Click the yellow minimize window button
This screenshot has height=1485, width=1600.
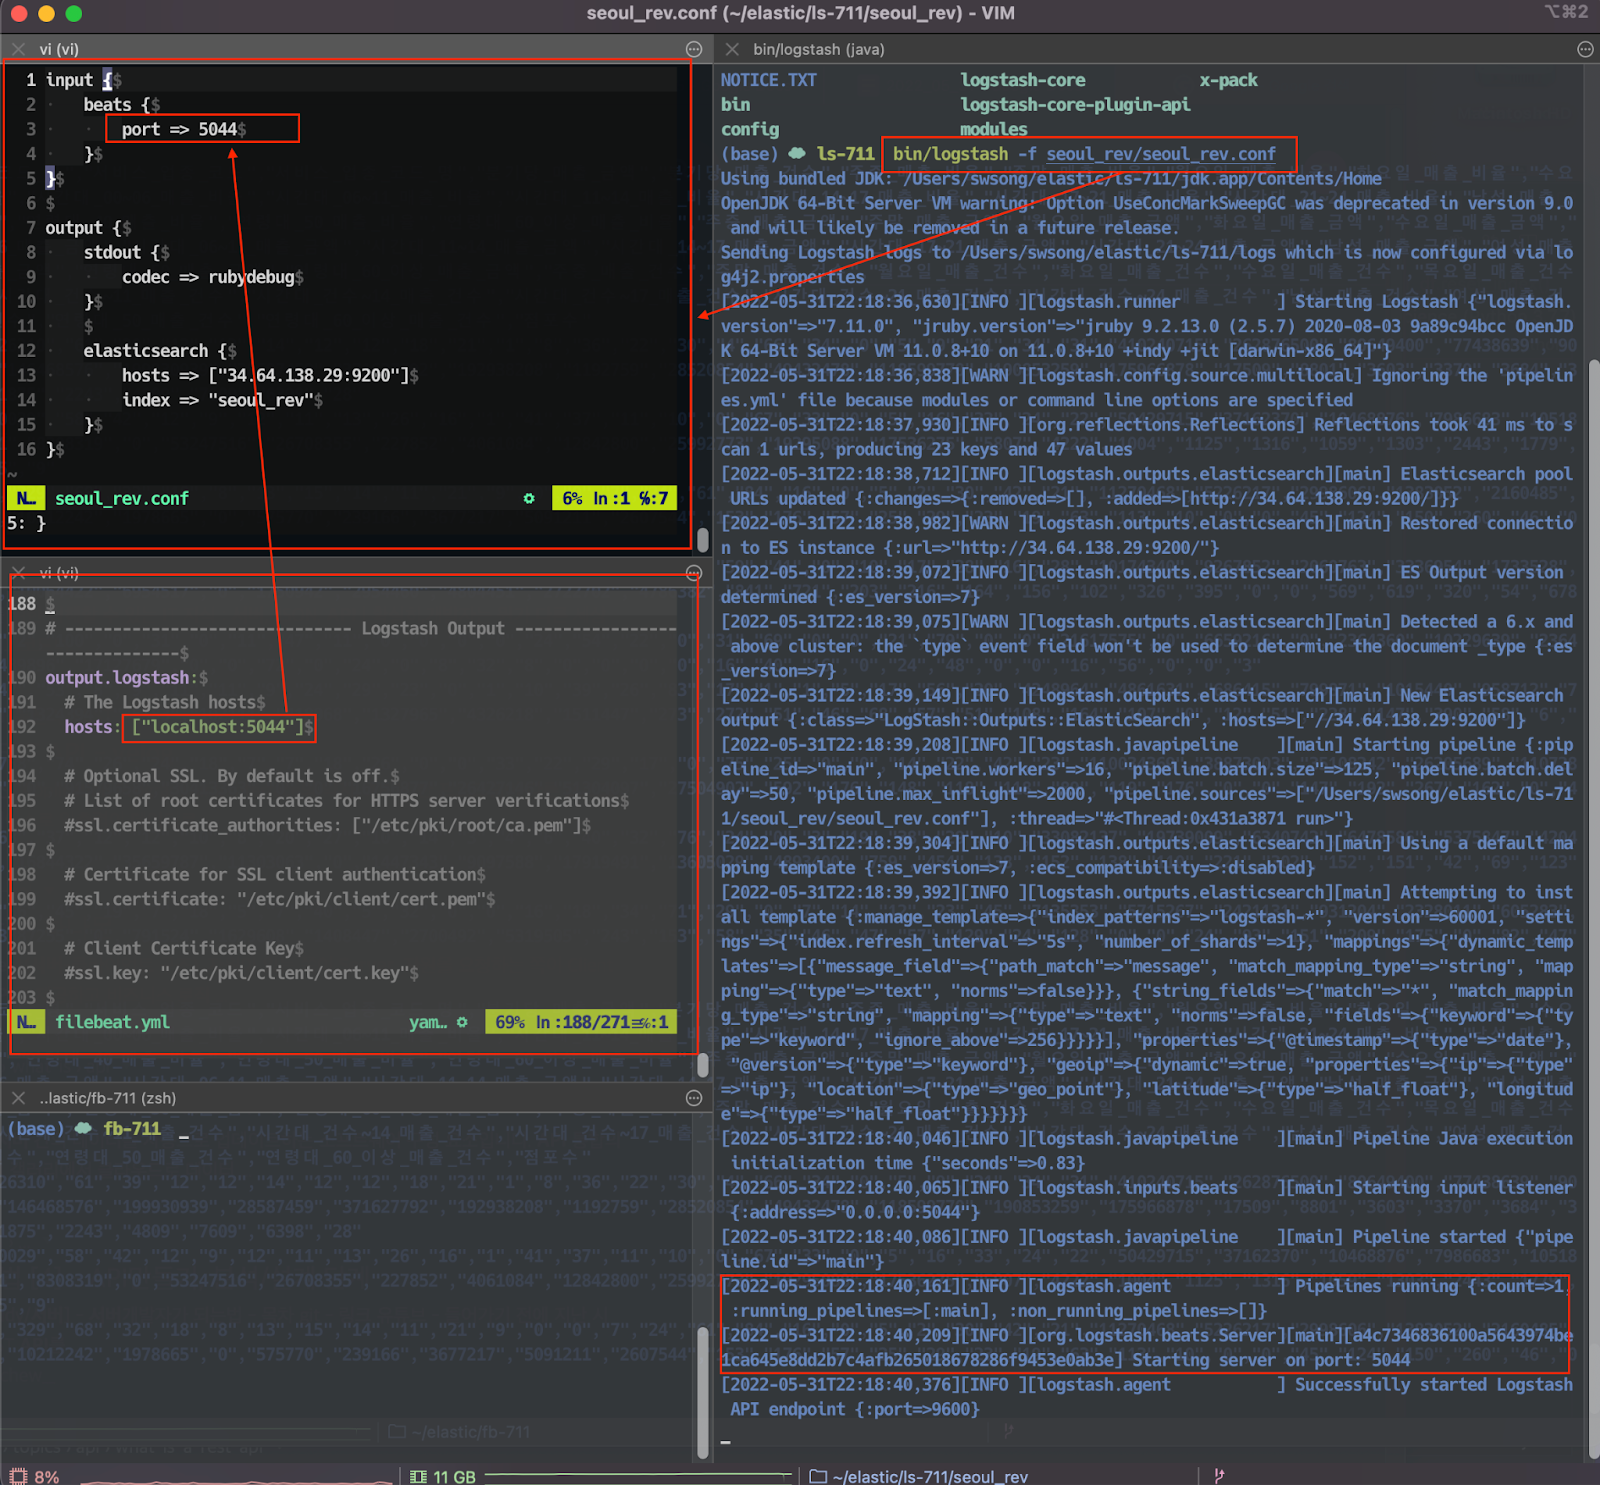46,13
